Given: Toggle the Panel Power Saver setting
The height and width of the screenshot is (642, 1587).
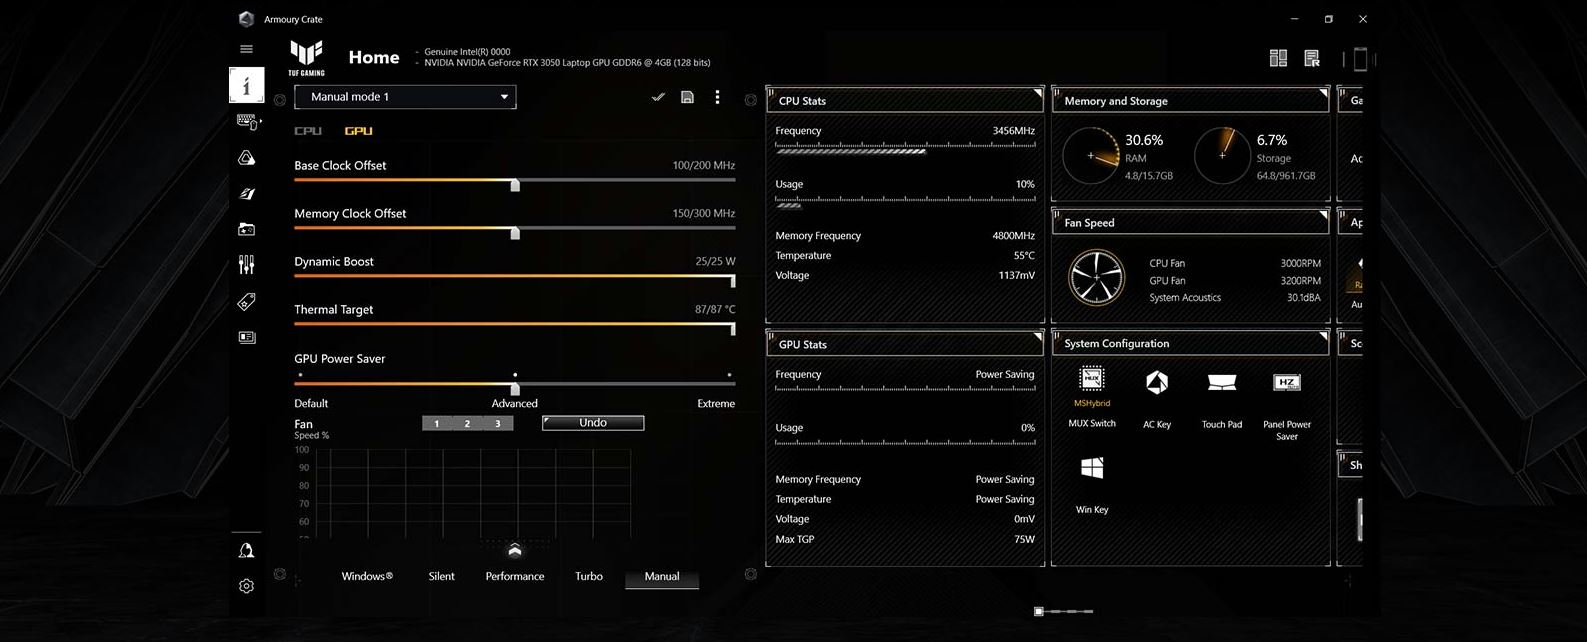Looking at the screenshot, I should [1286, 383].
